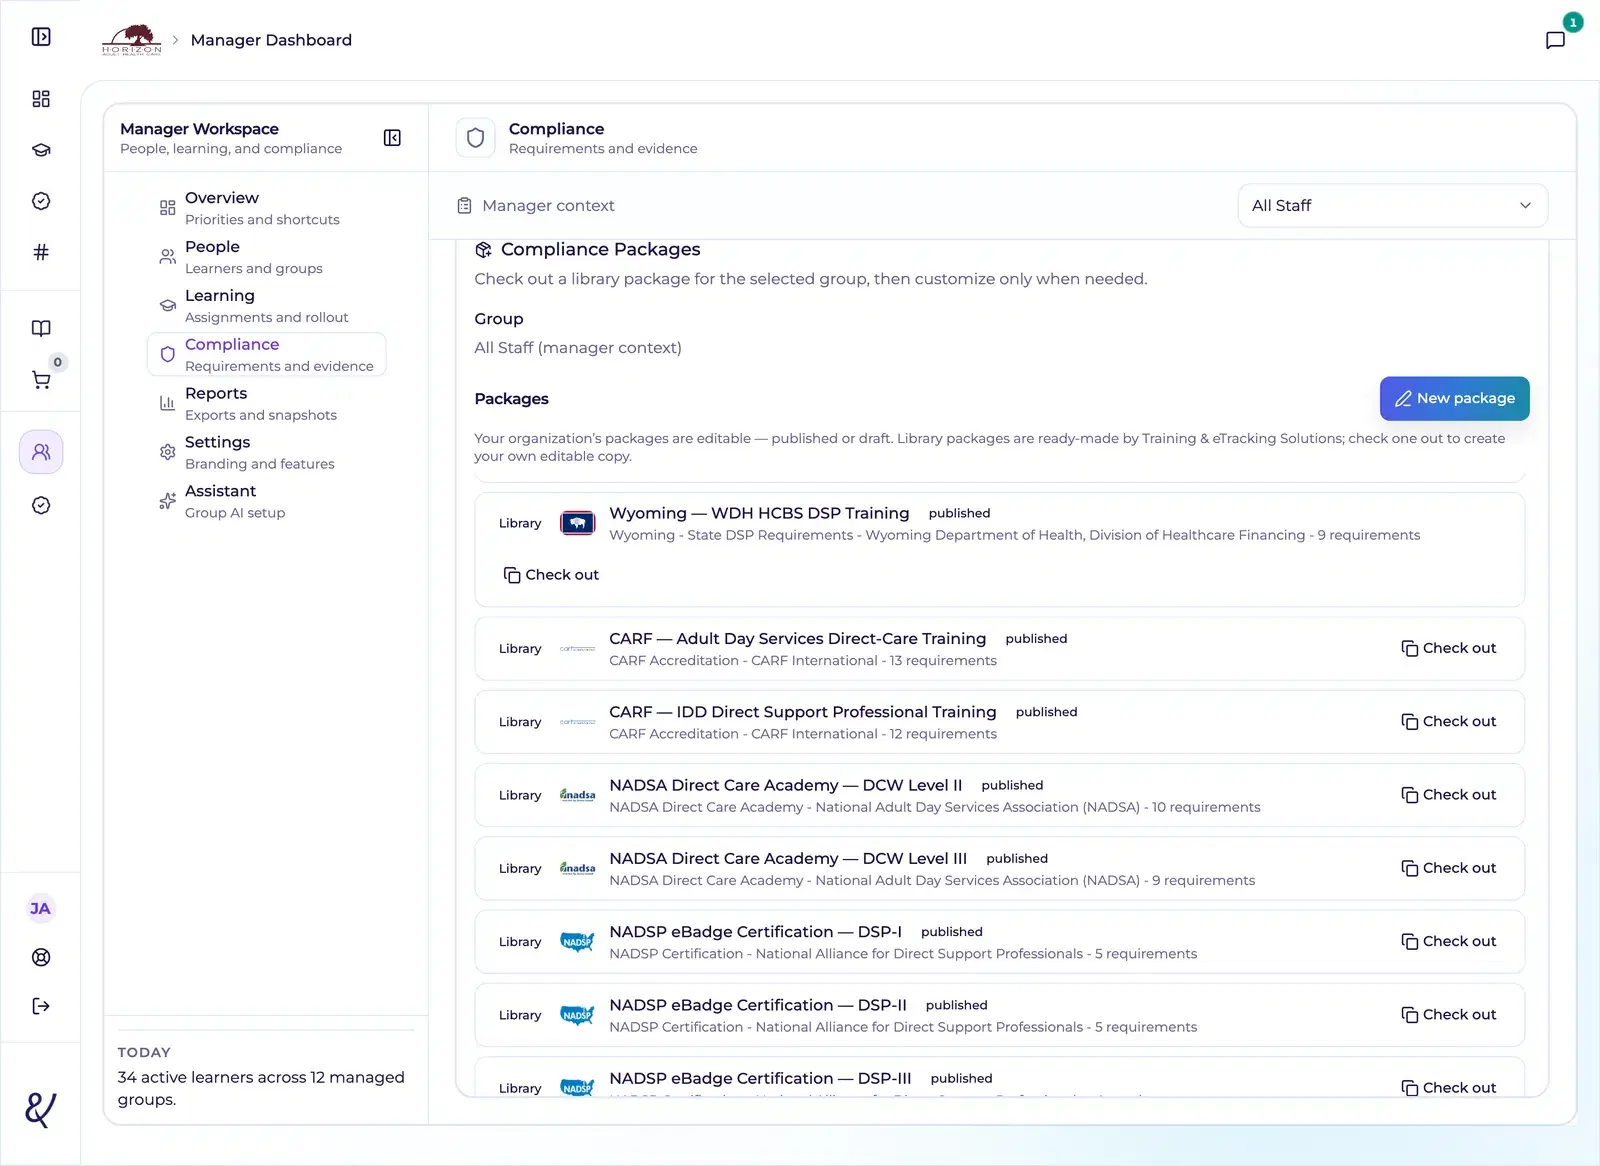
Task: Select the people manager icon in rail
Action: 41,452
